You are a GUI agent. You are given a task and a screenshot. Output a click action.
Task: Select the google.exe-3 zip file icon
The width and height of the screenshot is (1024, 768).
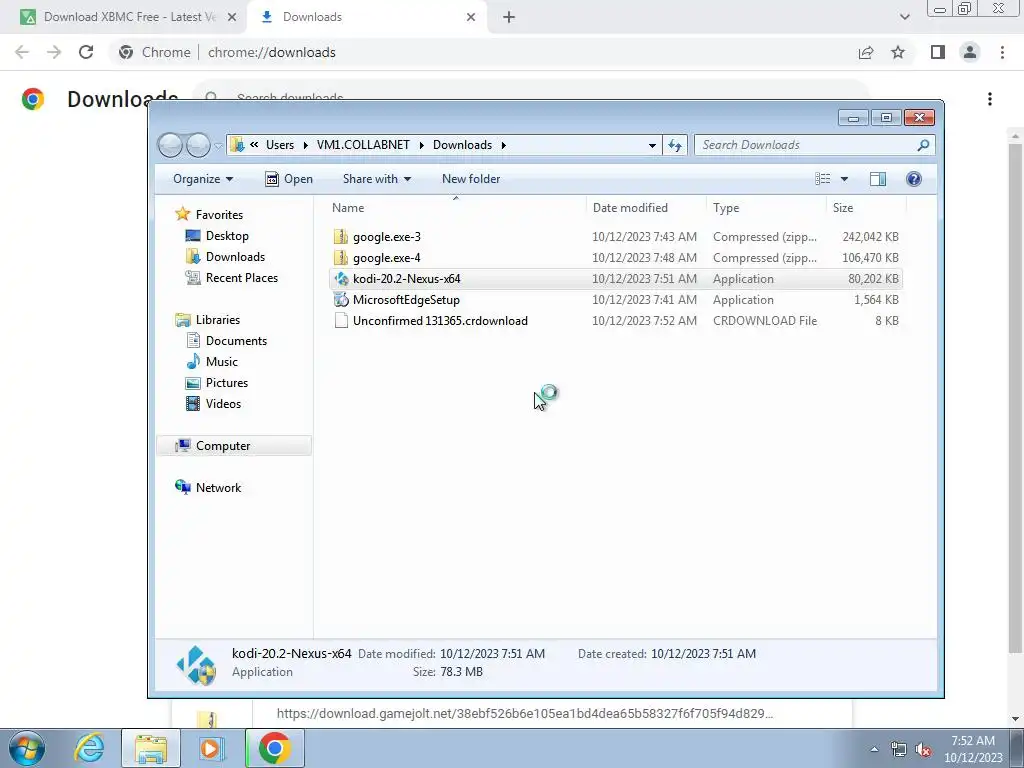click(x=341, y=236)
